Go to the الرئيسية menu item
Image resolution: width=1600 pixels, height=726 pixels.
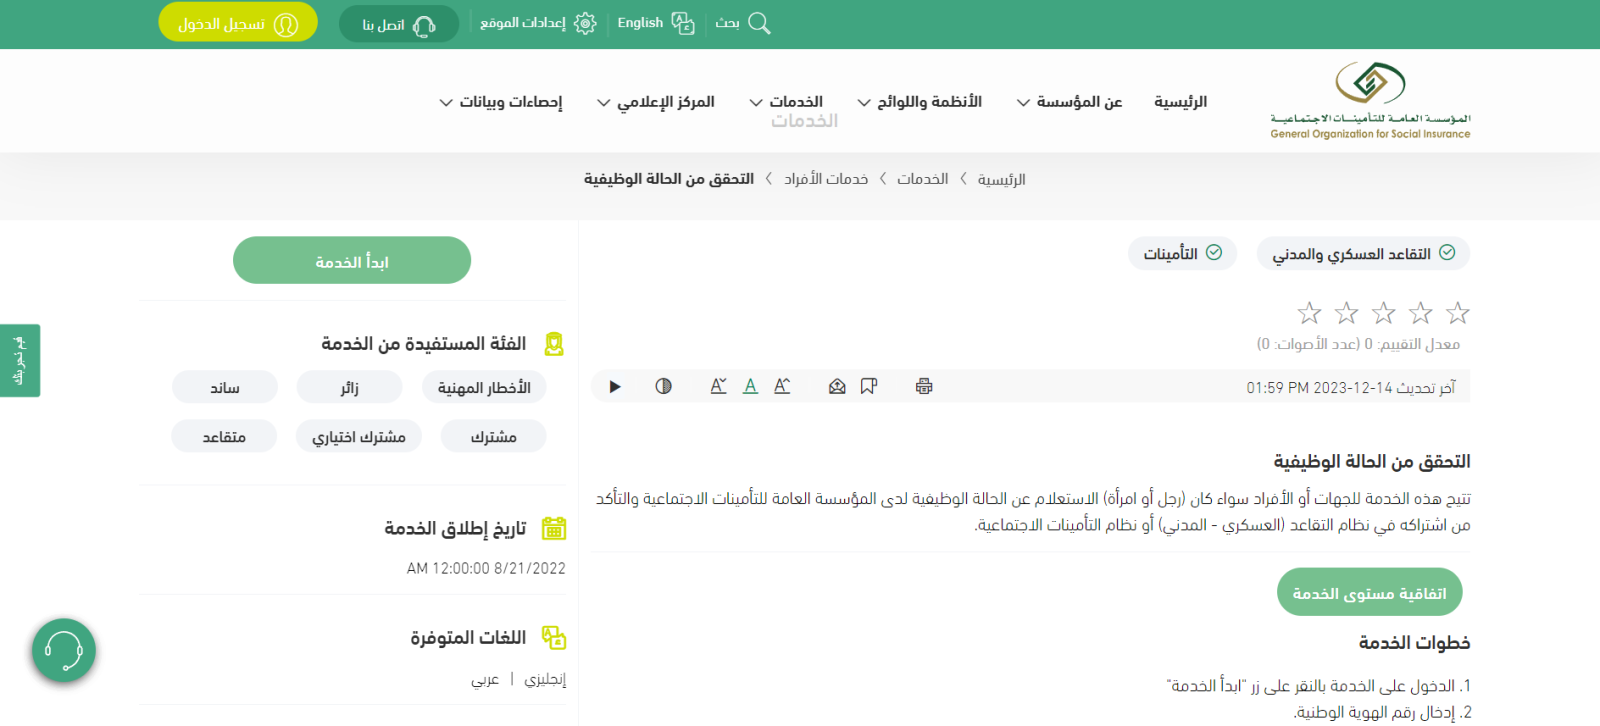(1180, 102)
